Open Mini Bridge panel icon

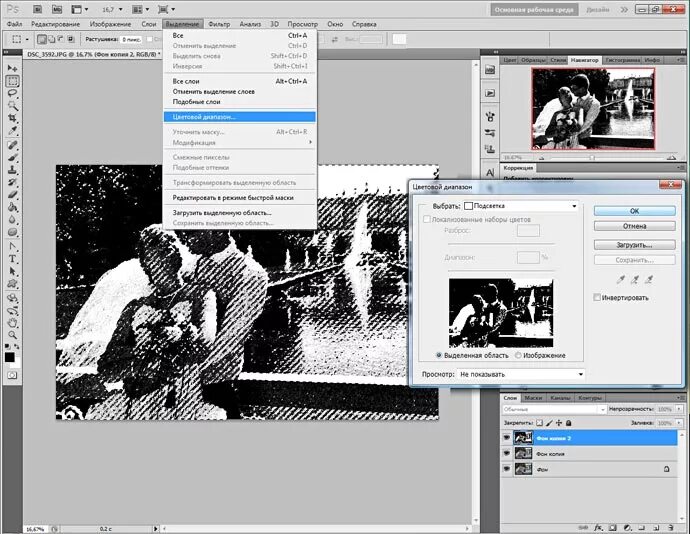coord(490,70)
